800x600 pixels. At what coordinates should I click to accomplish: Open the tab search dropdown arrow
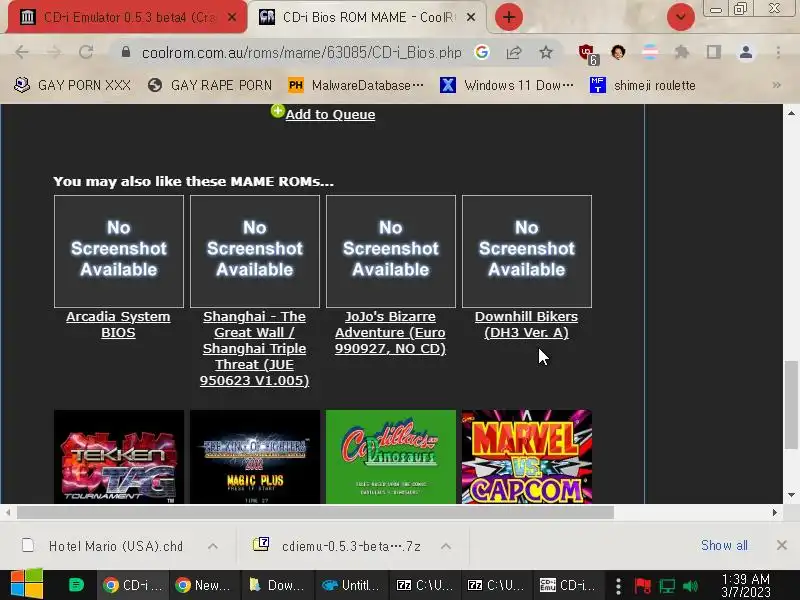[681, 17]
